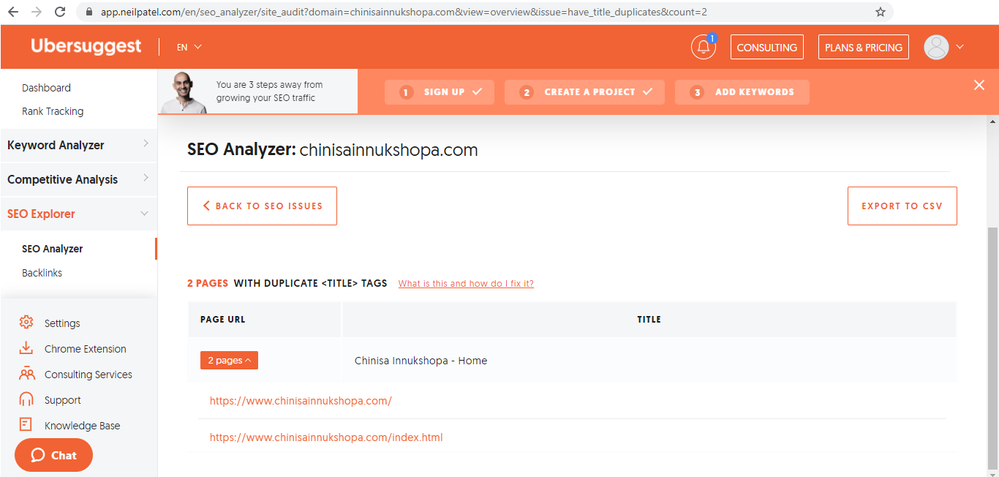Click the Knowledge Base document icon
Image resolution: width=999 pixels, height=477 pixels.
click(x=26, y=425)
